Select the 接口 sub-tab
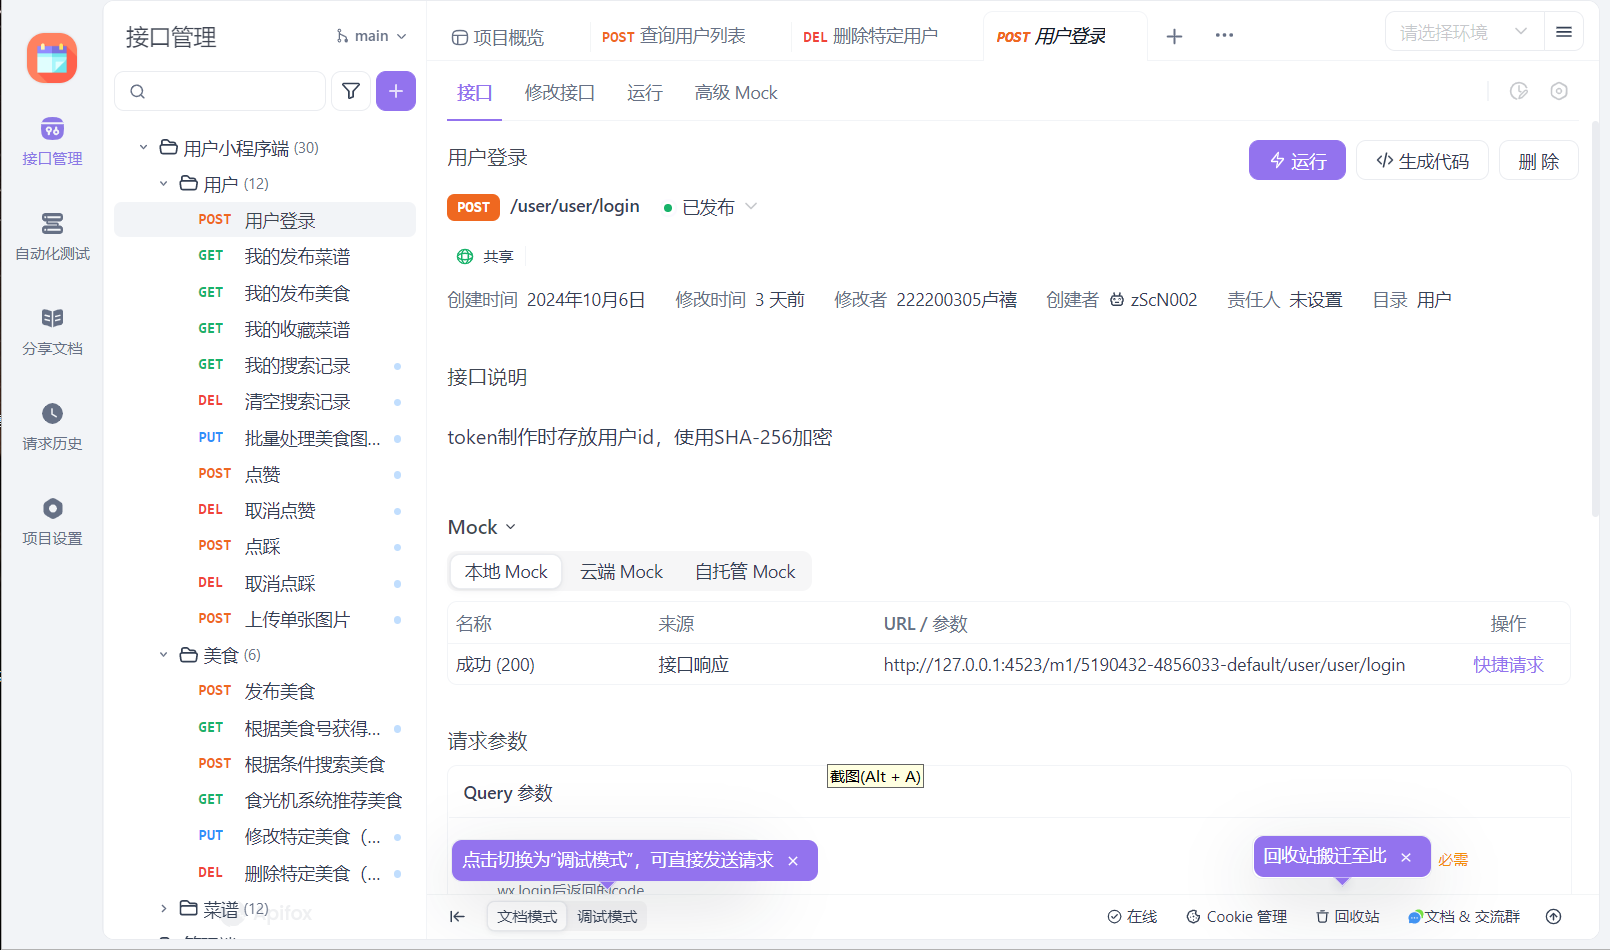 (474, 93)
